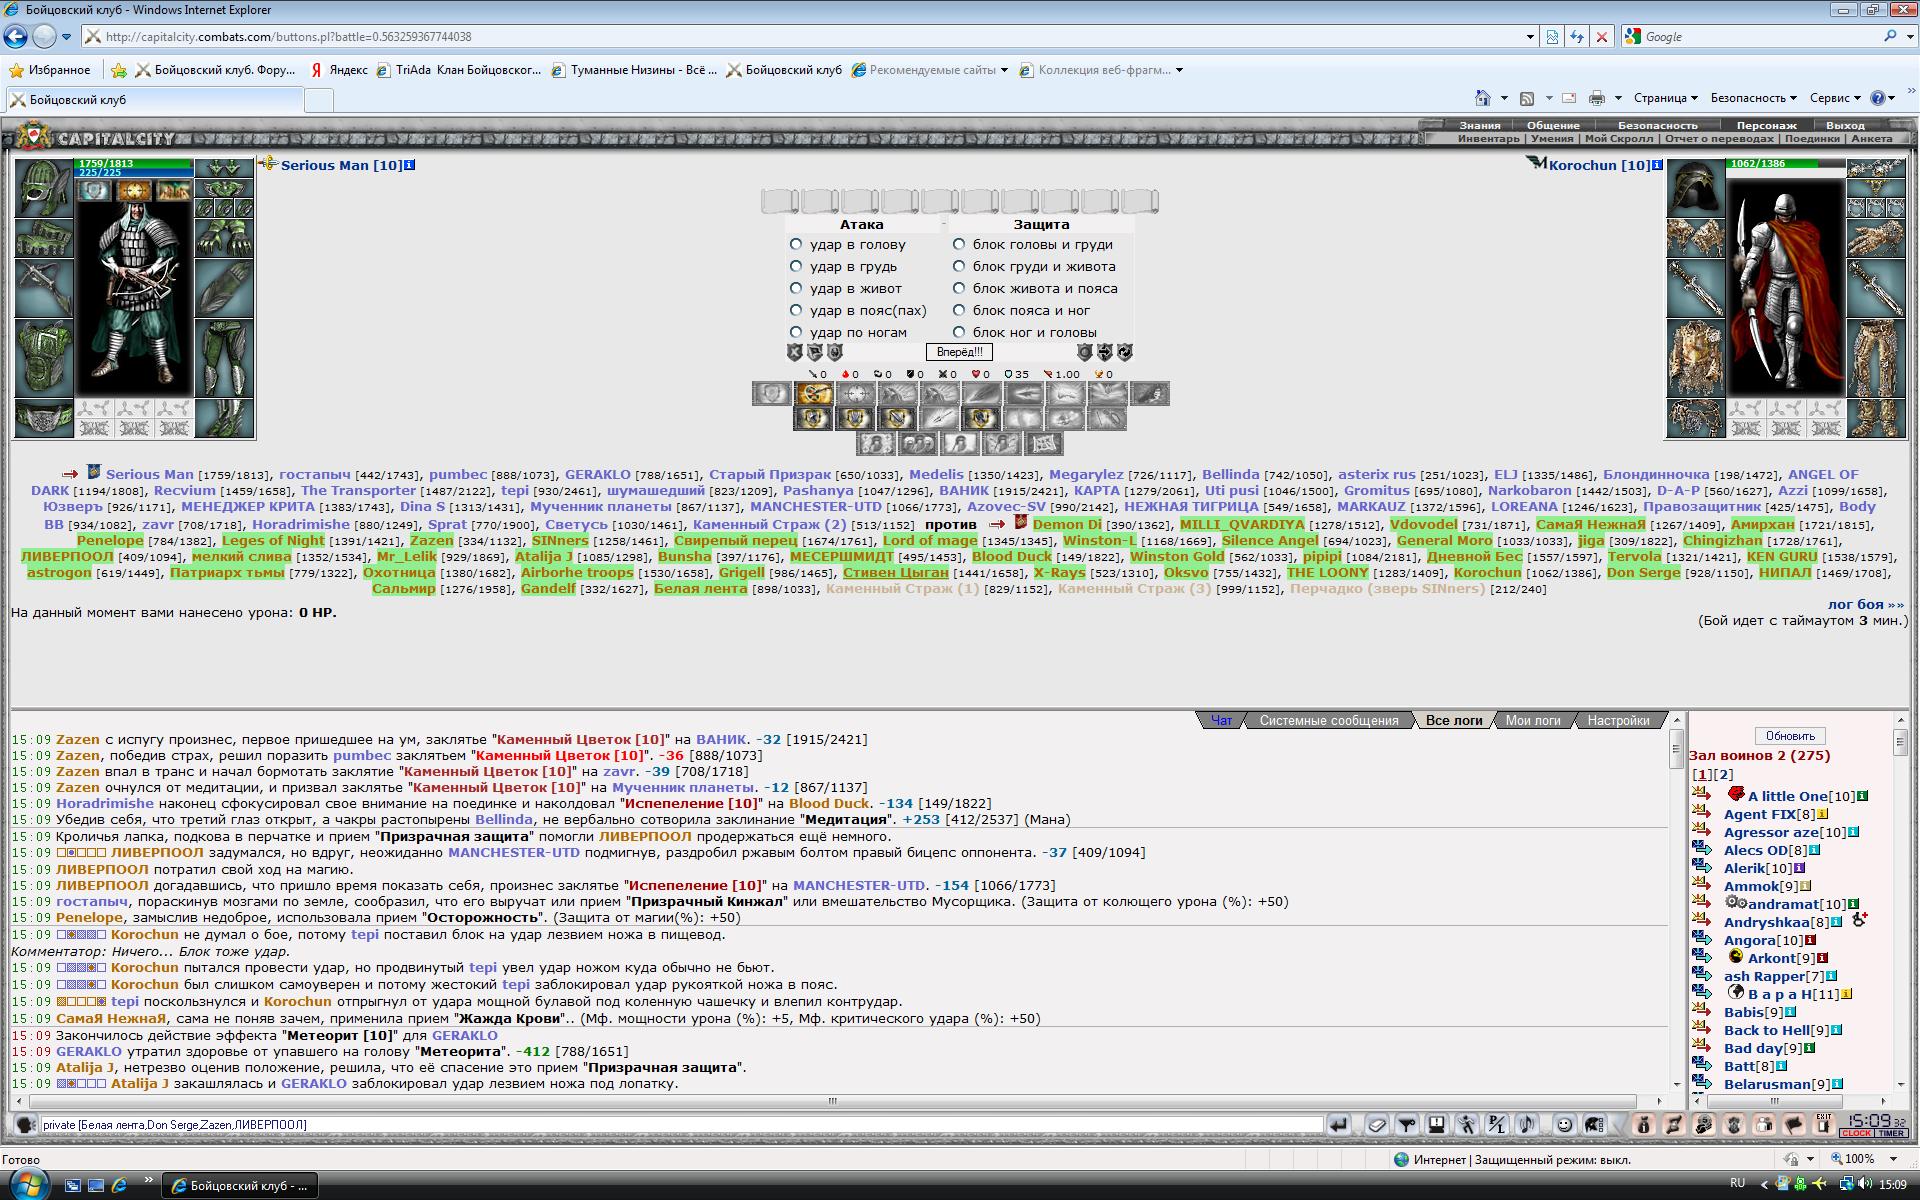The width and height of the screenshot is (1920, 1200).
Task: Switch to the 'Все логи' tab
Action: click(1453, 720)
